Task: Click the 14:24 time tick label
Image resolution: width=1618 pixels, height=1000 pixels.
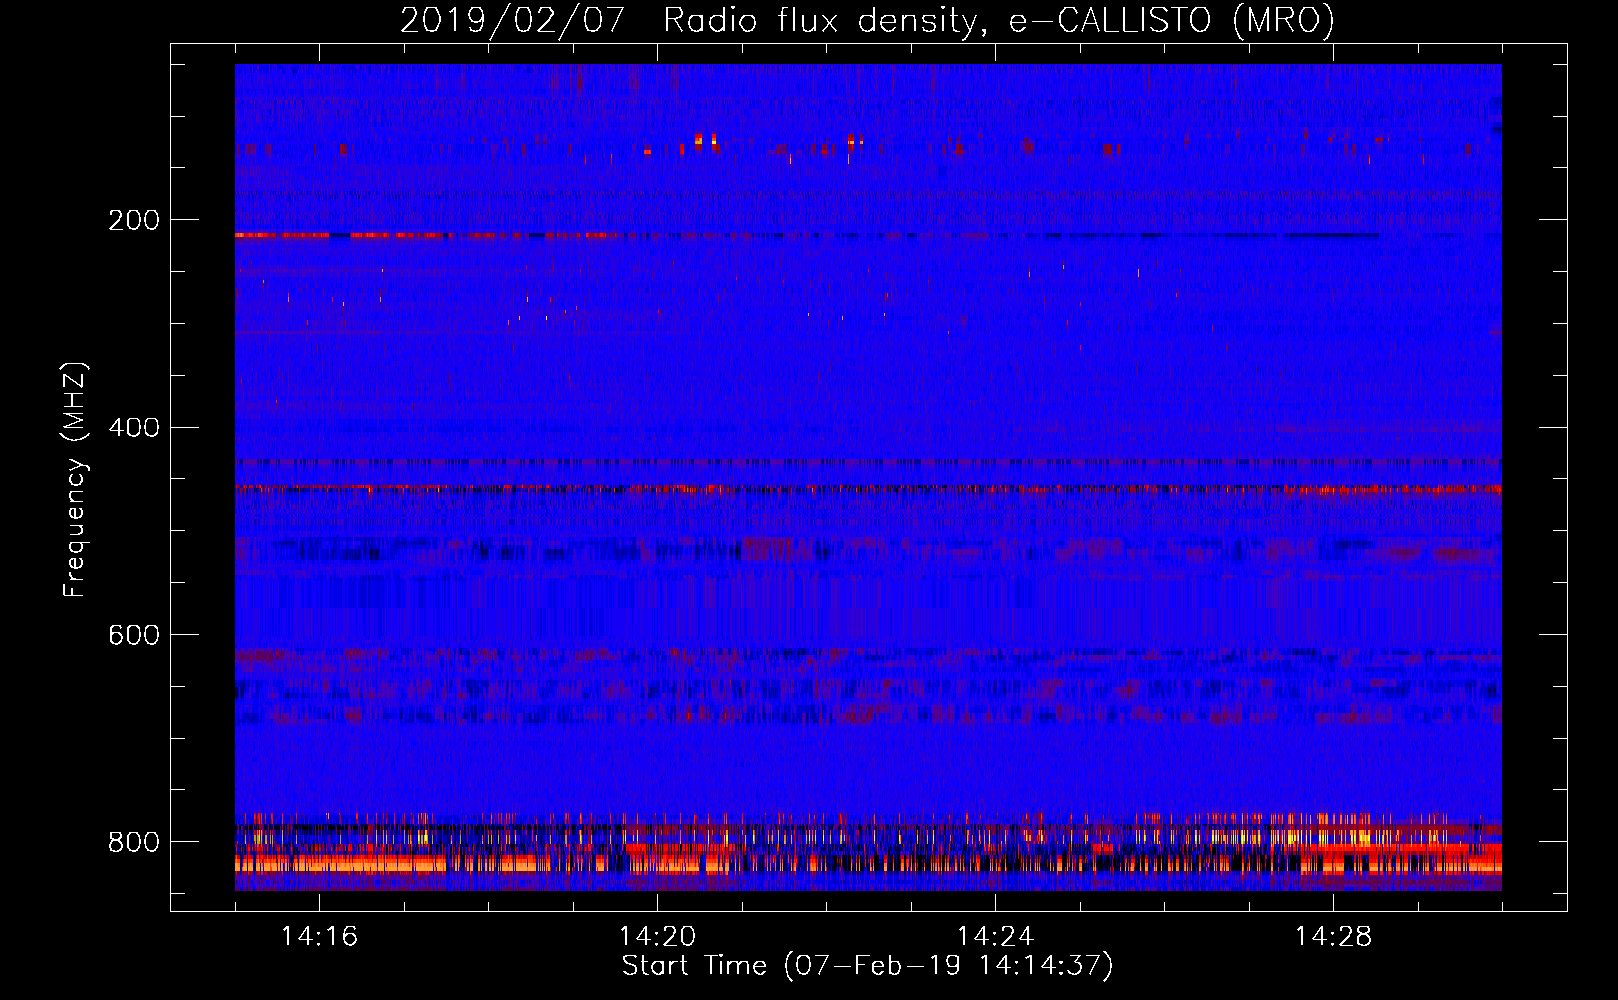Action: [x=995, y=936]
